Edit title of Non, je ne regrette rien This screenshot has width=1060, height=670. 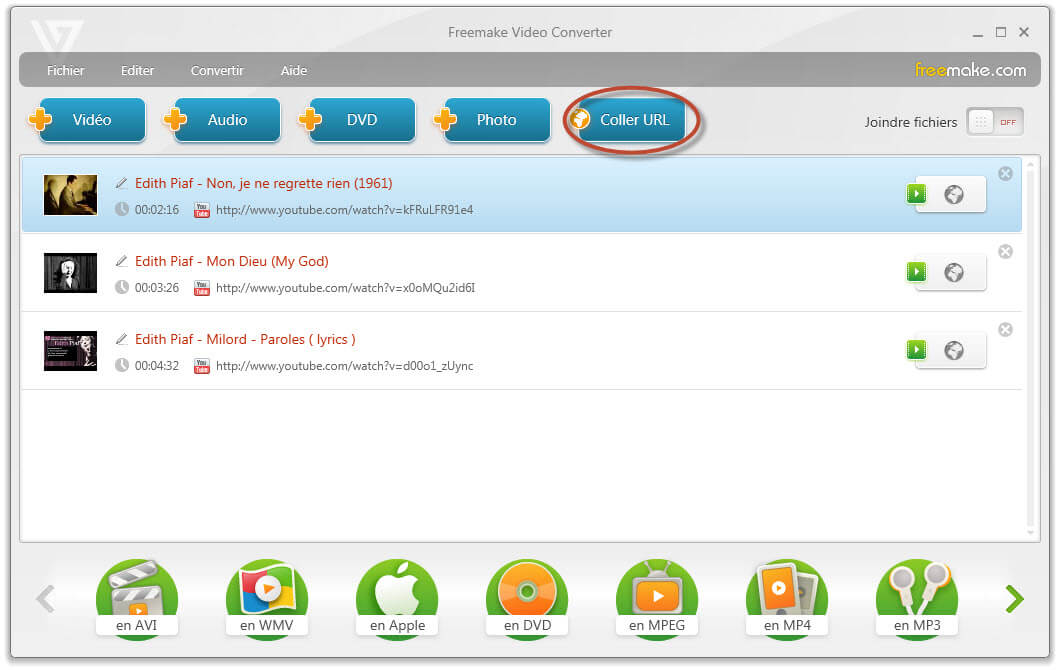pos(122,183)
